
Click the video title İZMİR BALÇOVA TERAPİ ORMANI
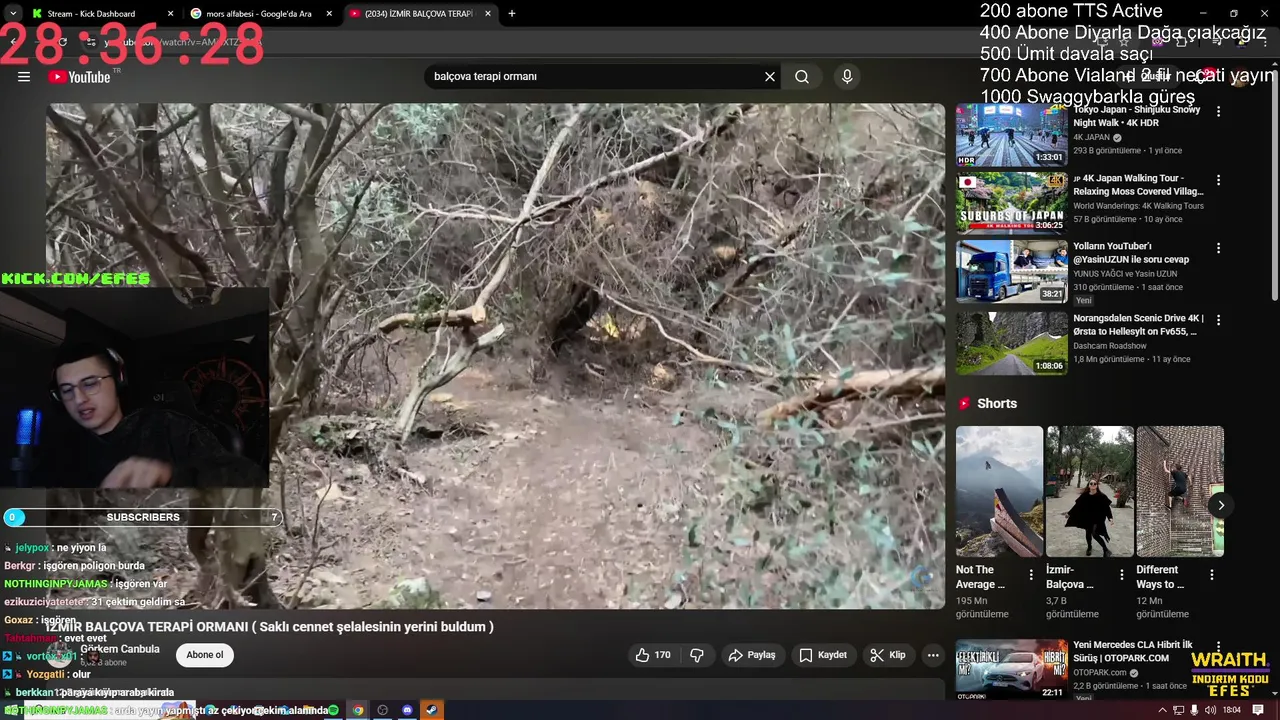[x=270, y=627]
